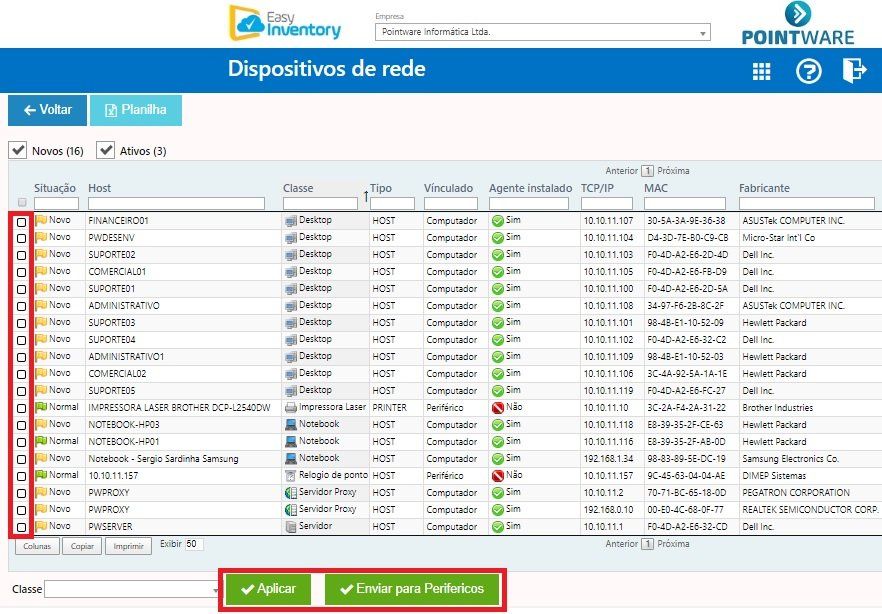Screen dimensions: 882x614
Task: Click red Não icon for 10.10.11.157 row
Action: (x=497, y=476)
